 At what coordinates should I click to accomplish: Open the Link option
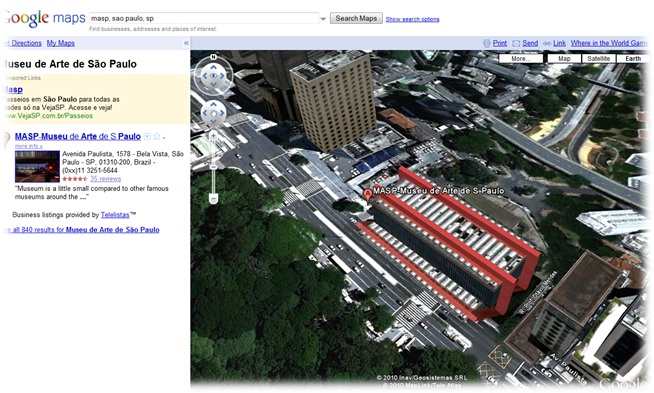(x=559, y=43)
